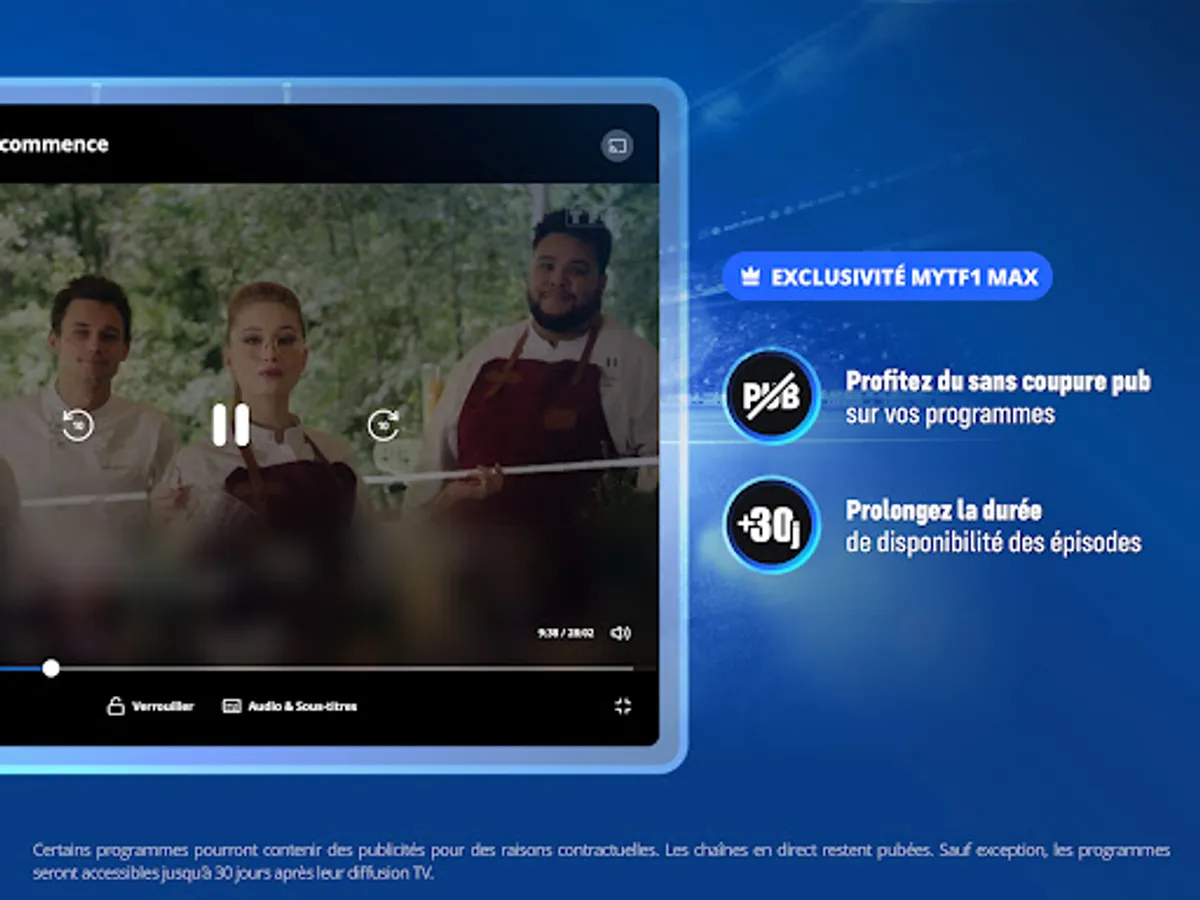
Task: Click the 9:38 / 28:02 time display
Action: (x=566, y=633)
